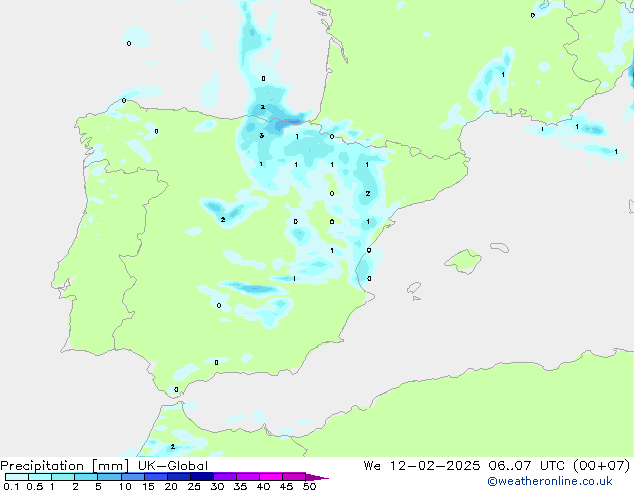634x490 pixels.
Task: Click the value '2' over Morocco
Action: [173, 446]
